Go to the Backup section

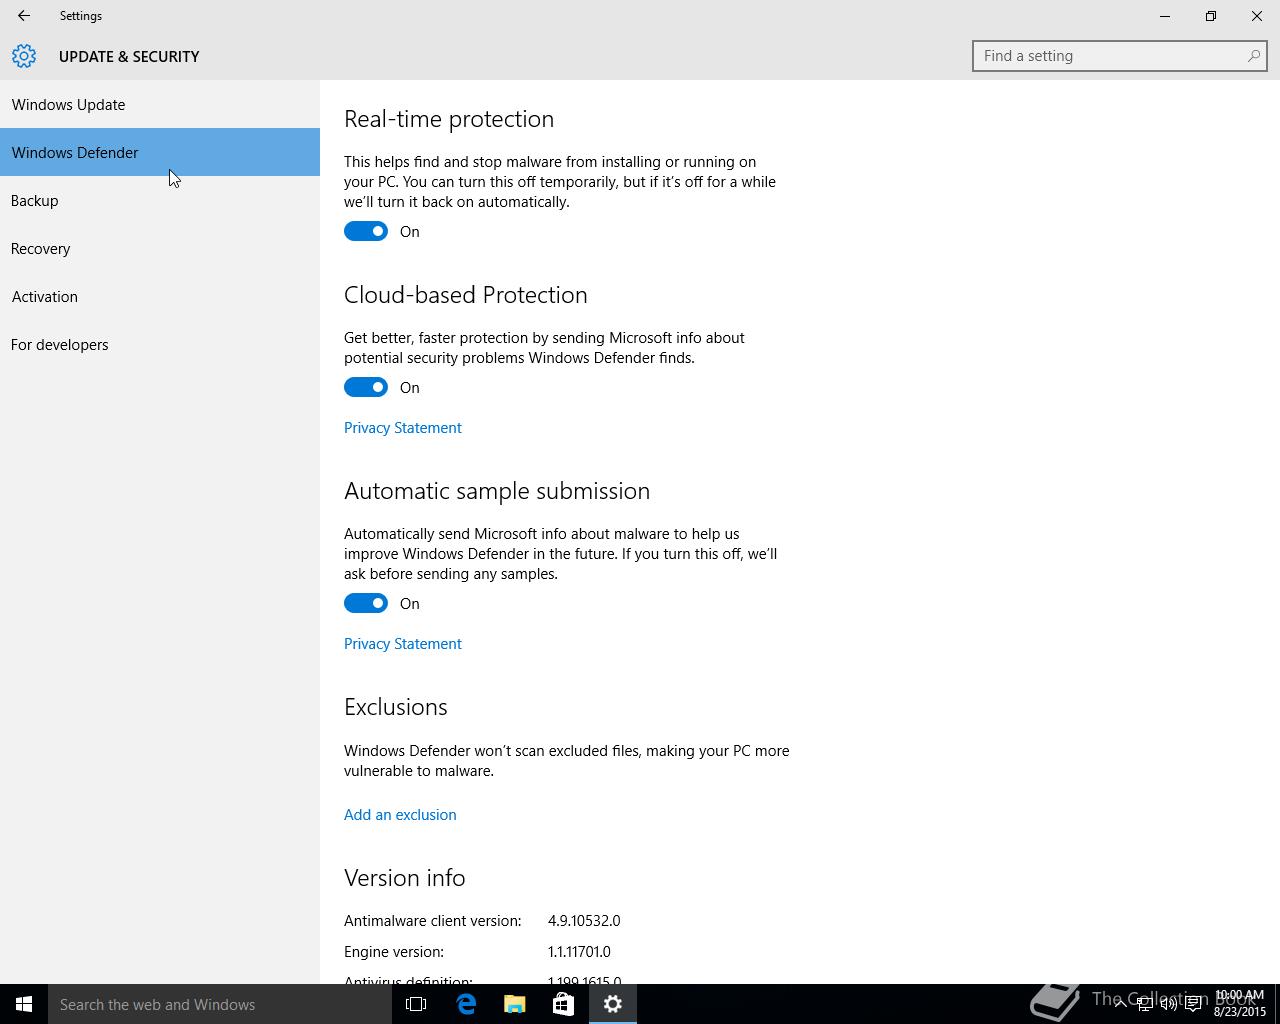tap(160, 200)
